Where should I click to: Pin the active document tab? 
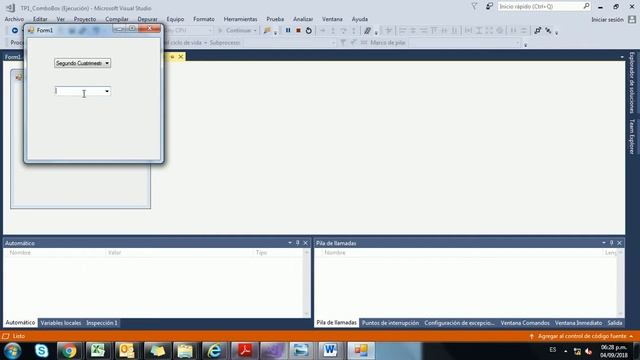click(x=172, y=57)
